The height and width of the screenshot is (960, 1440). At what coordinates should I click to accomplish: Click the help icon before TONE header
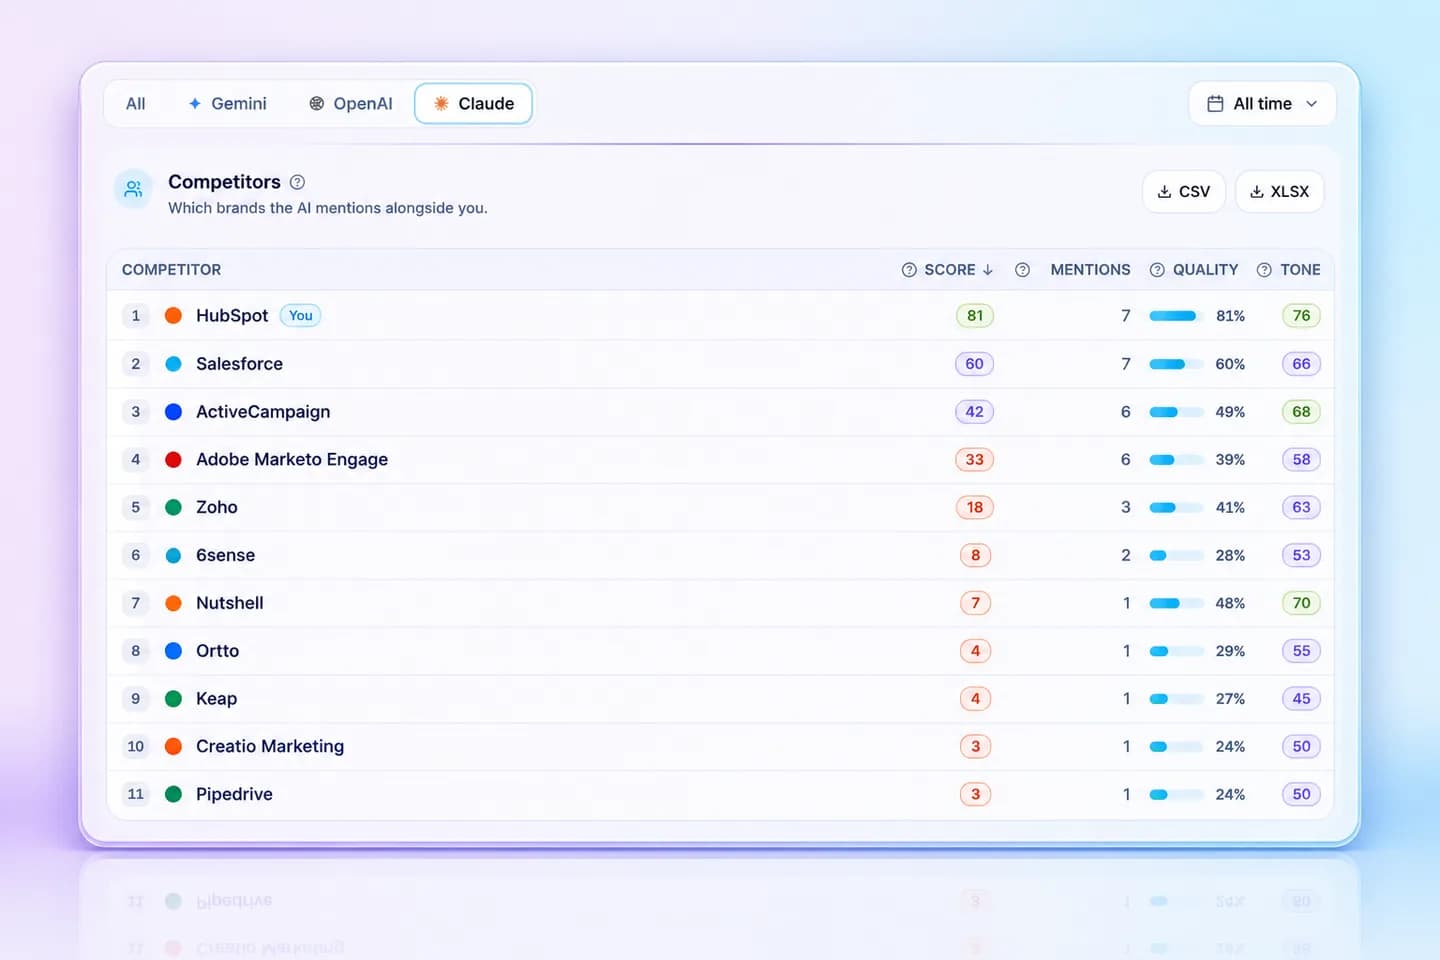click(1264, 270)
